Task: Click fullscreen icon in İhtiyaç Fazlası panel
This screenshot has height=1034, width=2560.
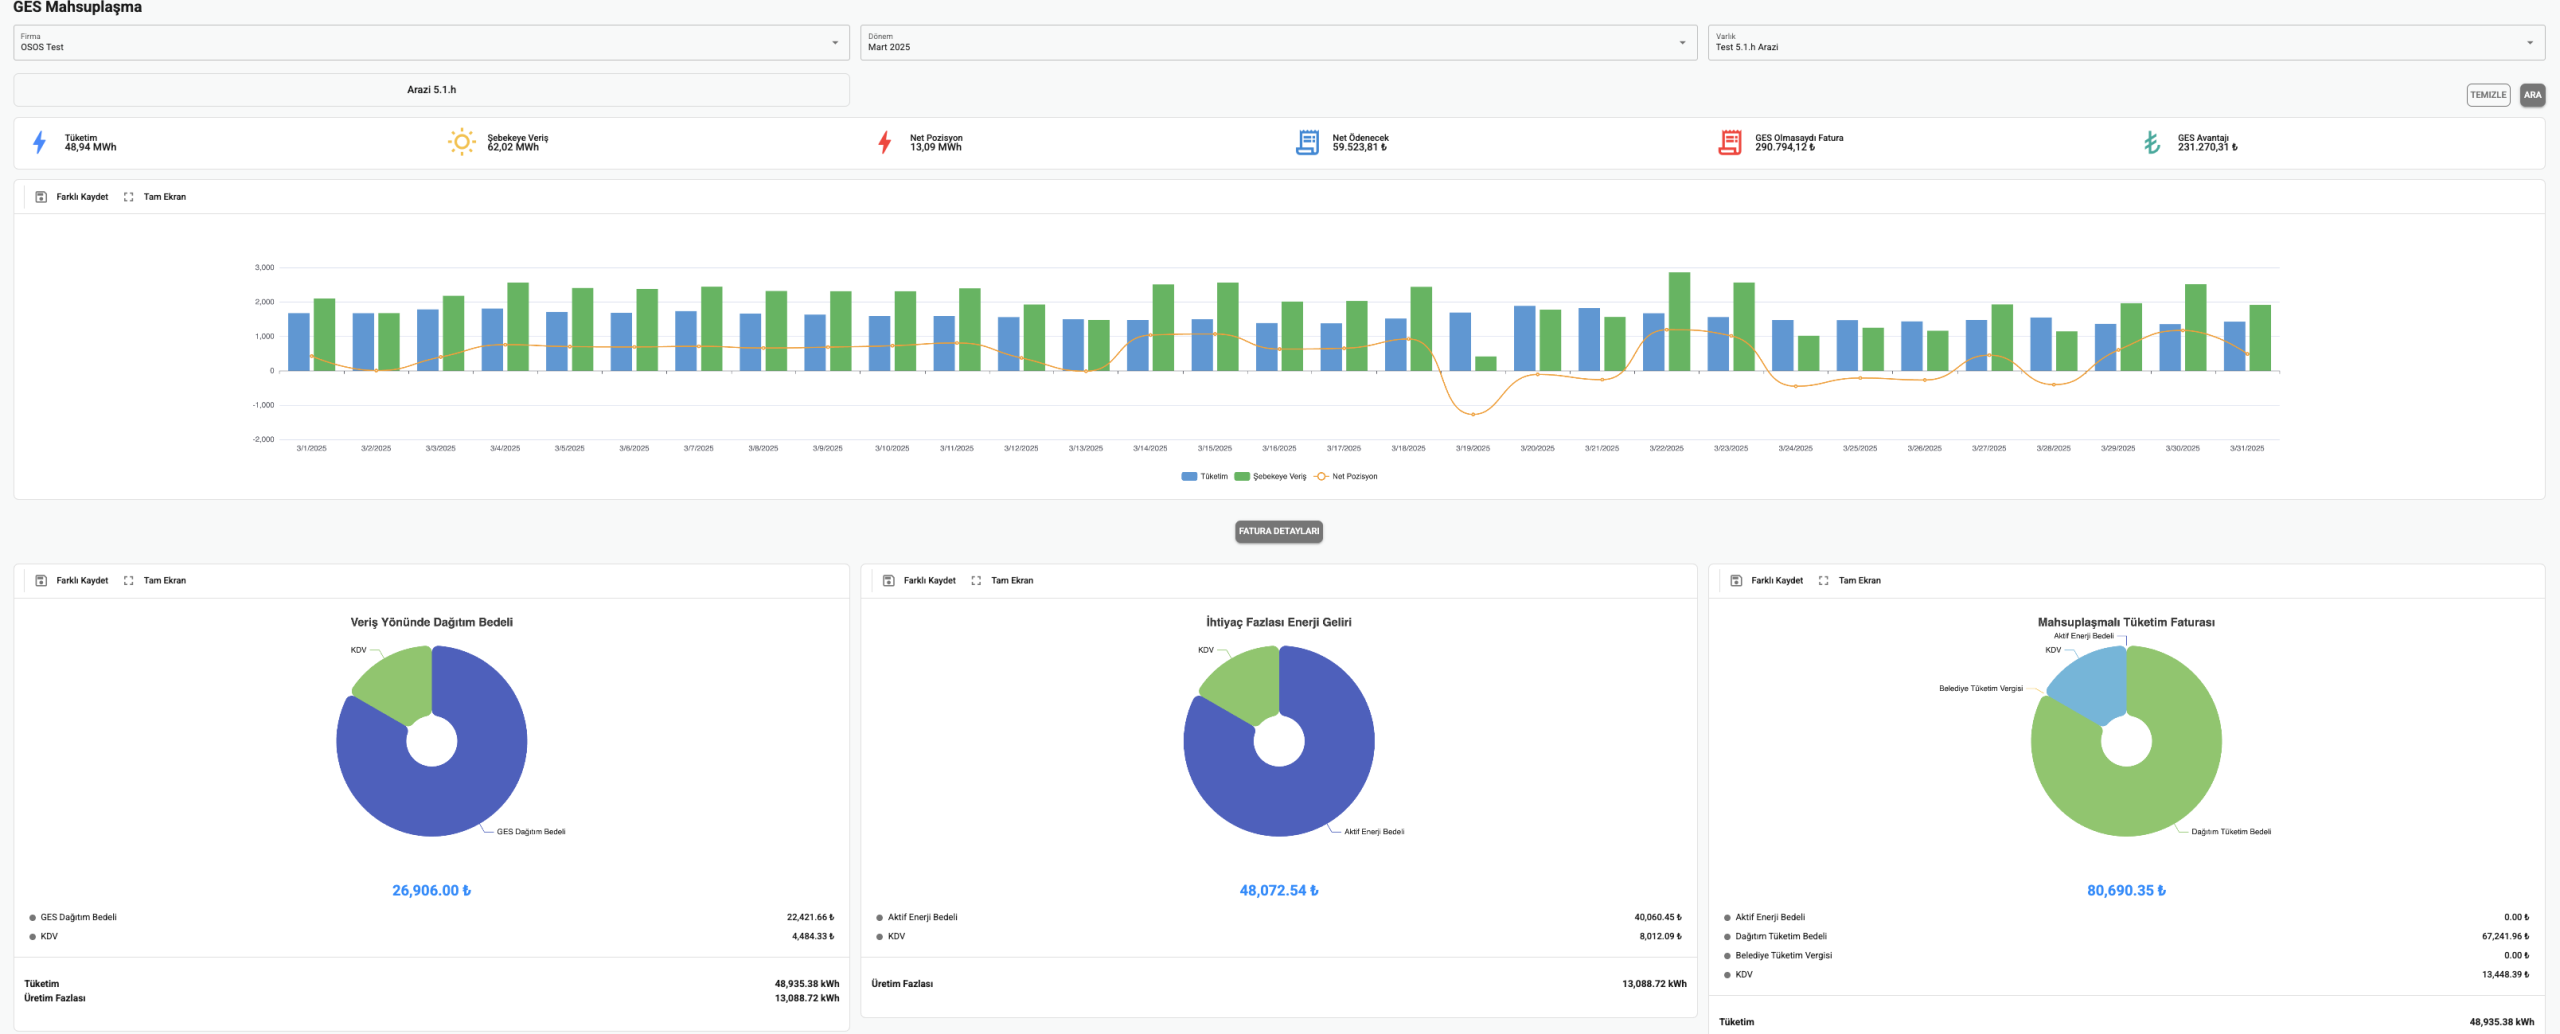Action: click(976, 581)
